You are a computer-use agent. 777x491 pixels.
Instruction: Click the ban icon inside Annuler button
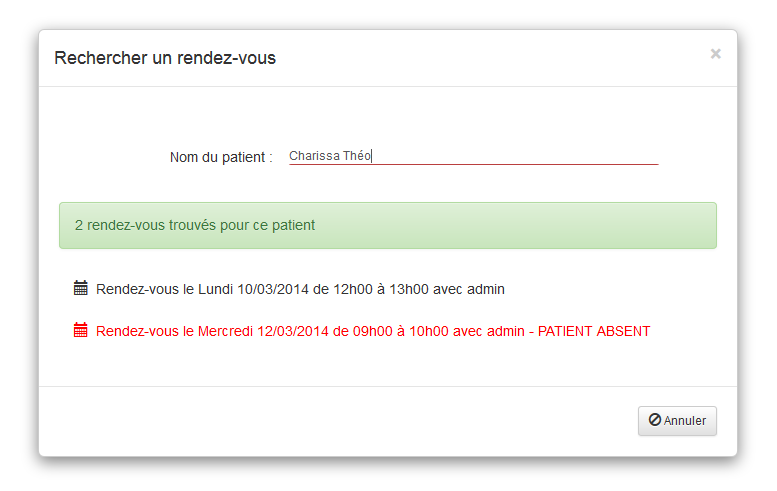[655, 420]
